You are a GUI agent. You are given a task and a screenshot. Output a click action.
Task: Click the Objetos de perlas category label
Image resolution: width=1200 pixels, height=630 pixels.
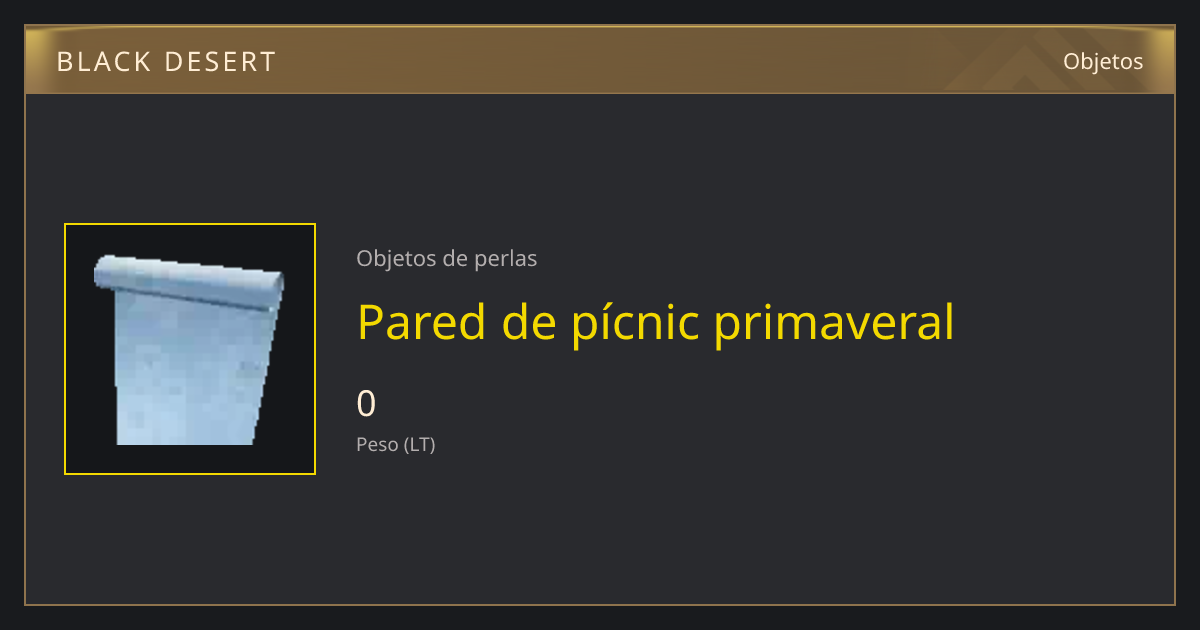pyautogui.click(x=447, y=258)
